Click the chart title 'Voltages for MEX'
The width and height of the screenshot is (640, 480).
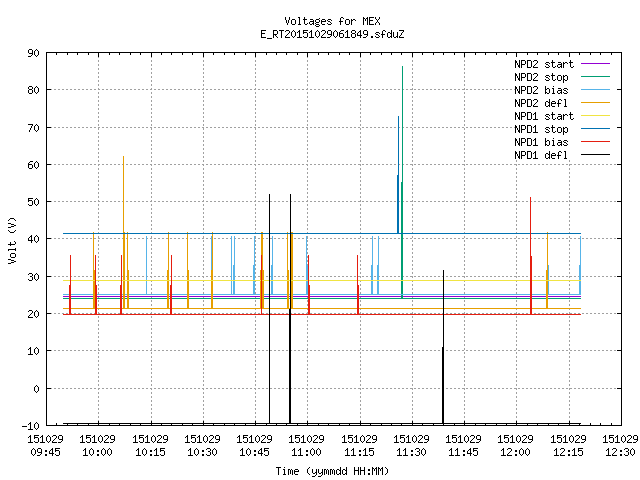[332, 21]
